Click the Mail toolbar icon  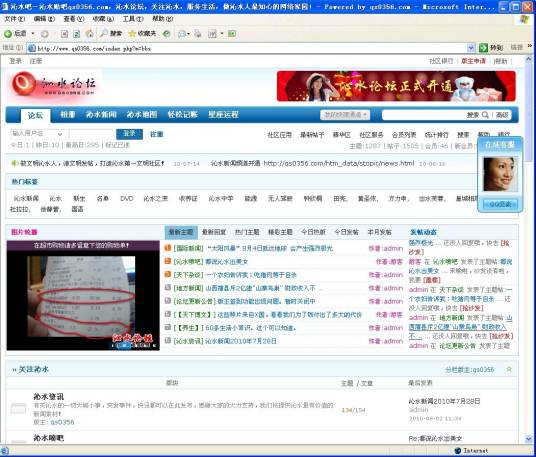pos(182,34)
